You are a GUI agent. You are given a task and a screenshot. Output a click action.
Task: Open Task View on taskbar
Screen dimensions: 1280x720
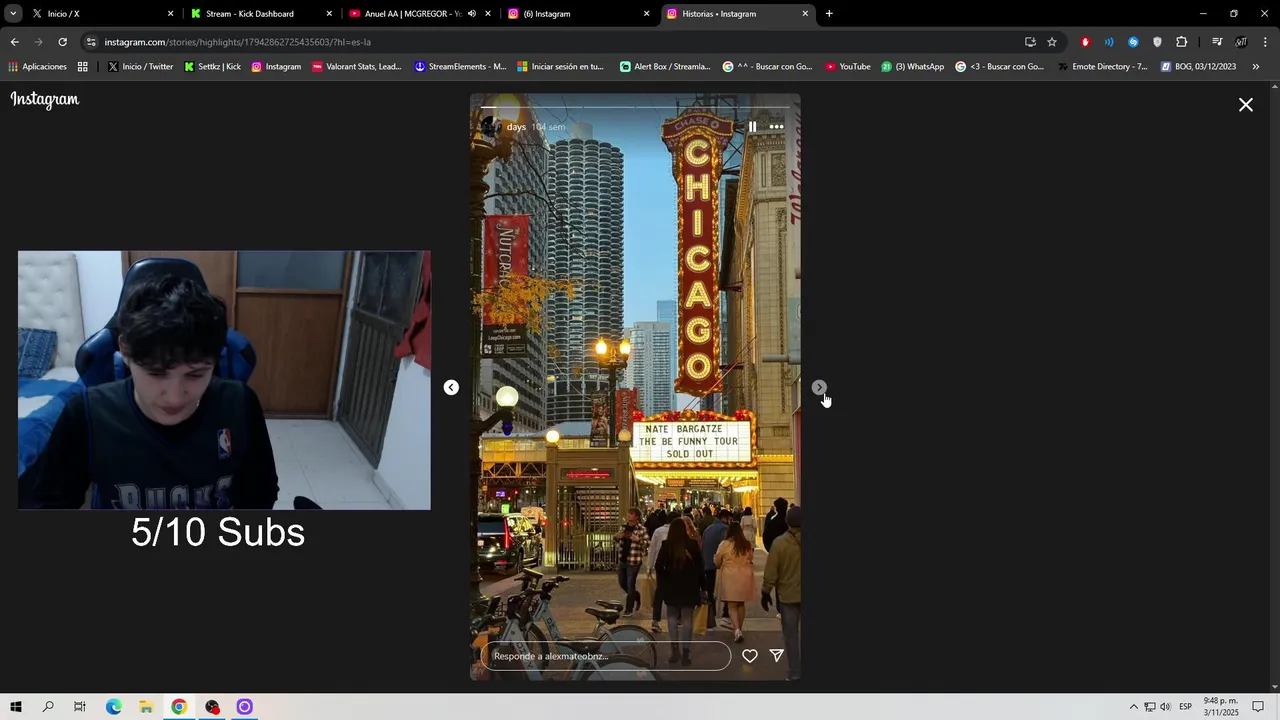point(80,707)
